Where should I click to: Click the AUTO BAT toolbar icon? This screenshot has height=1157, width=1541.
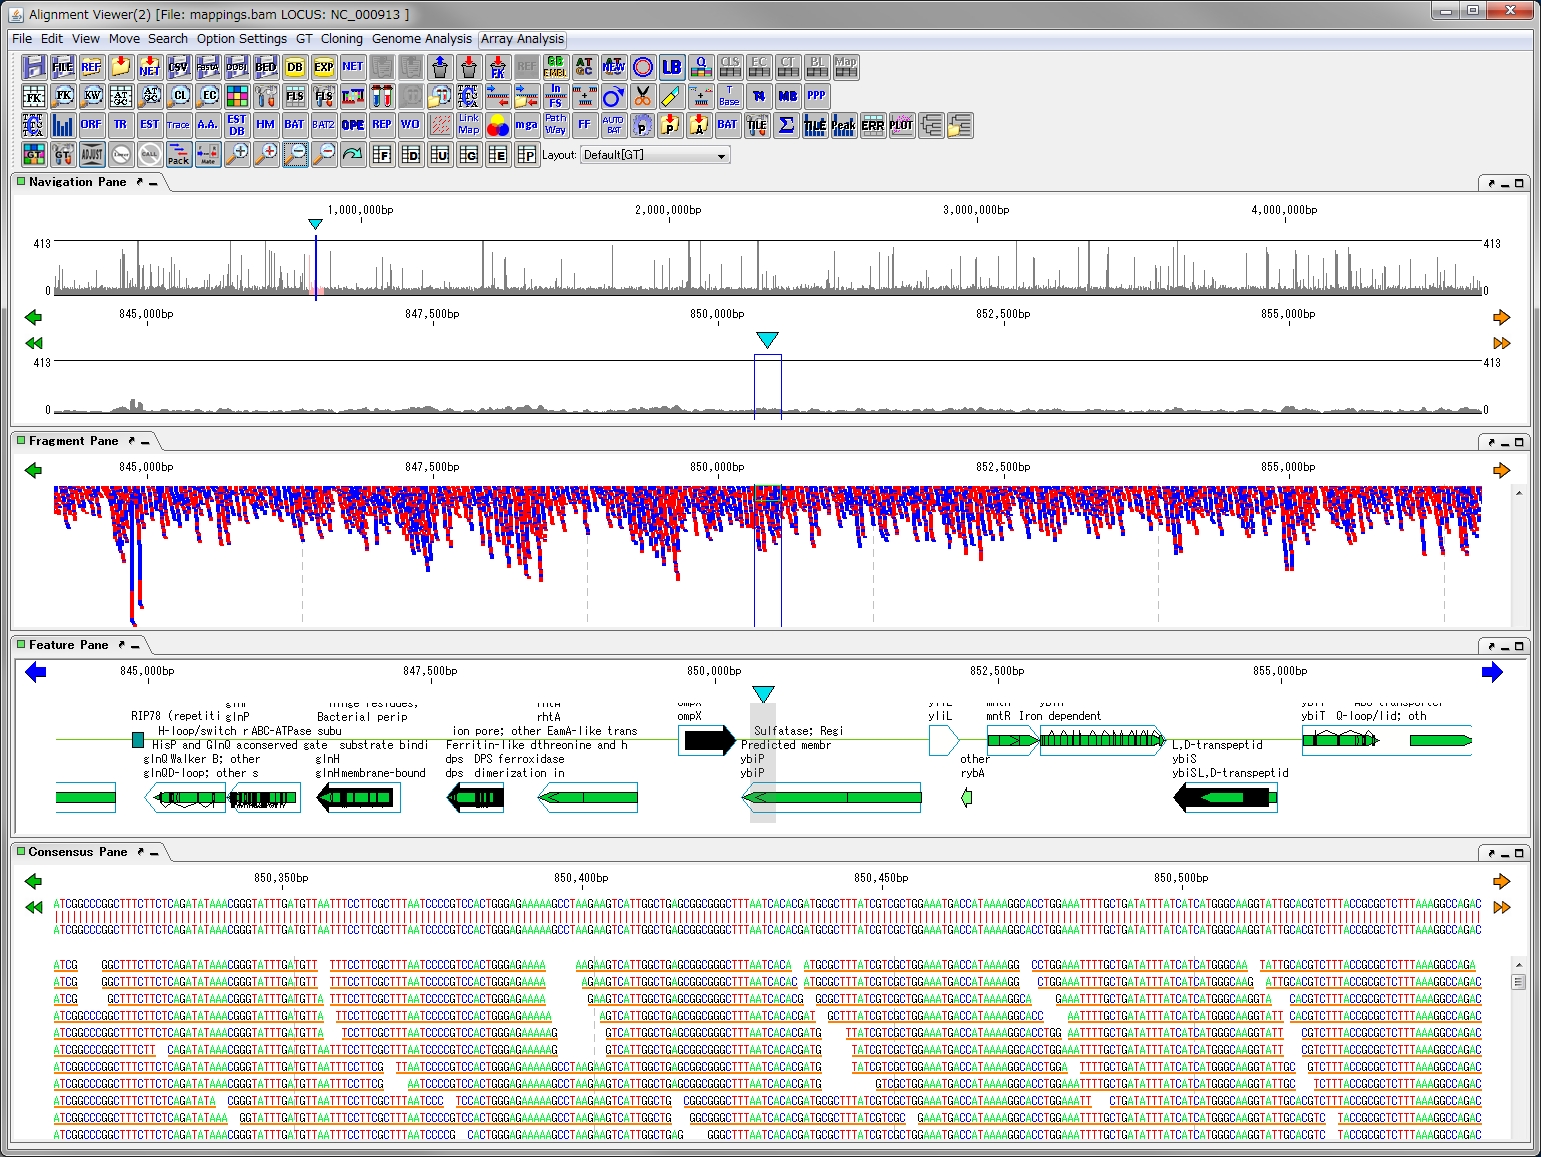click(614, 125)
